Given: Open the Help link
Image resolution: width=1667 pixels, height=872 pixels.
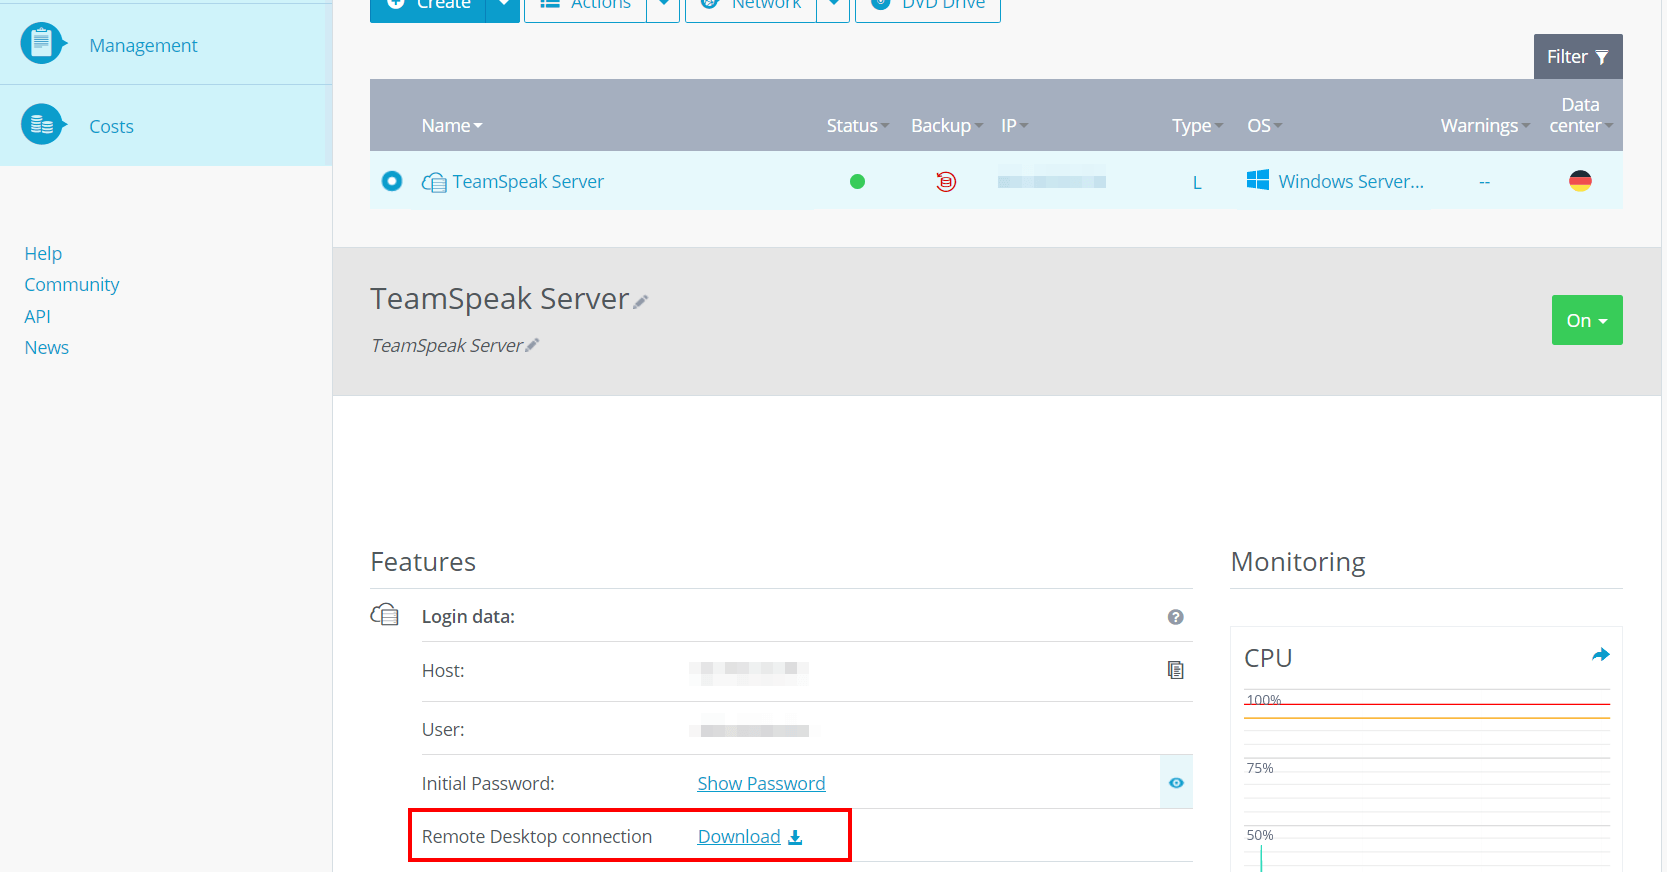Looking at the screenshot, I should point(43,253).
